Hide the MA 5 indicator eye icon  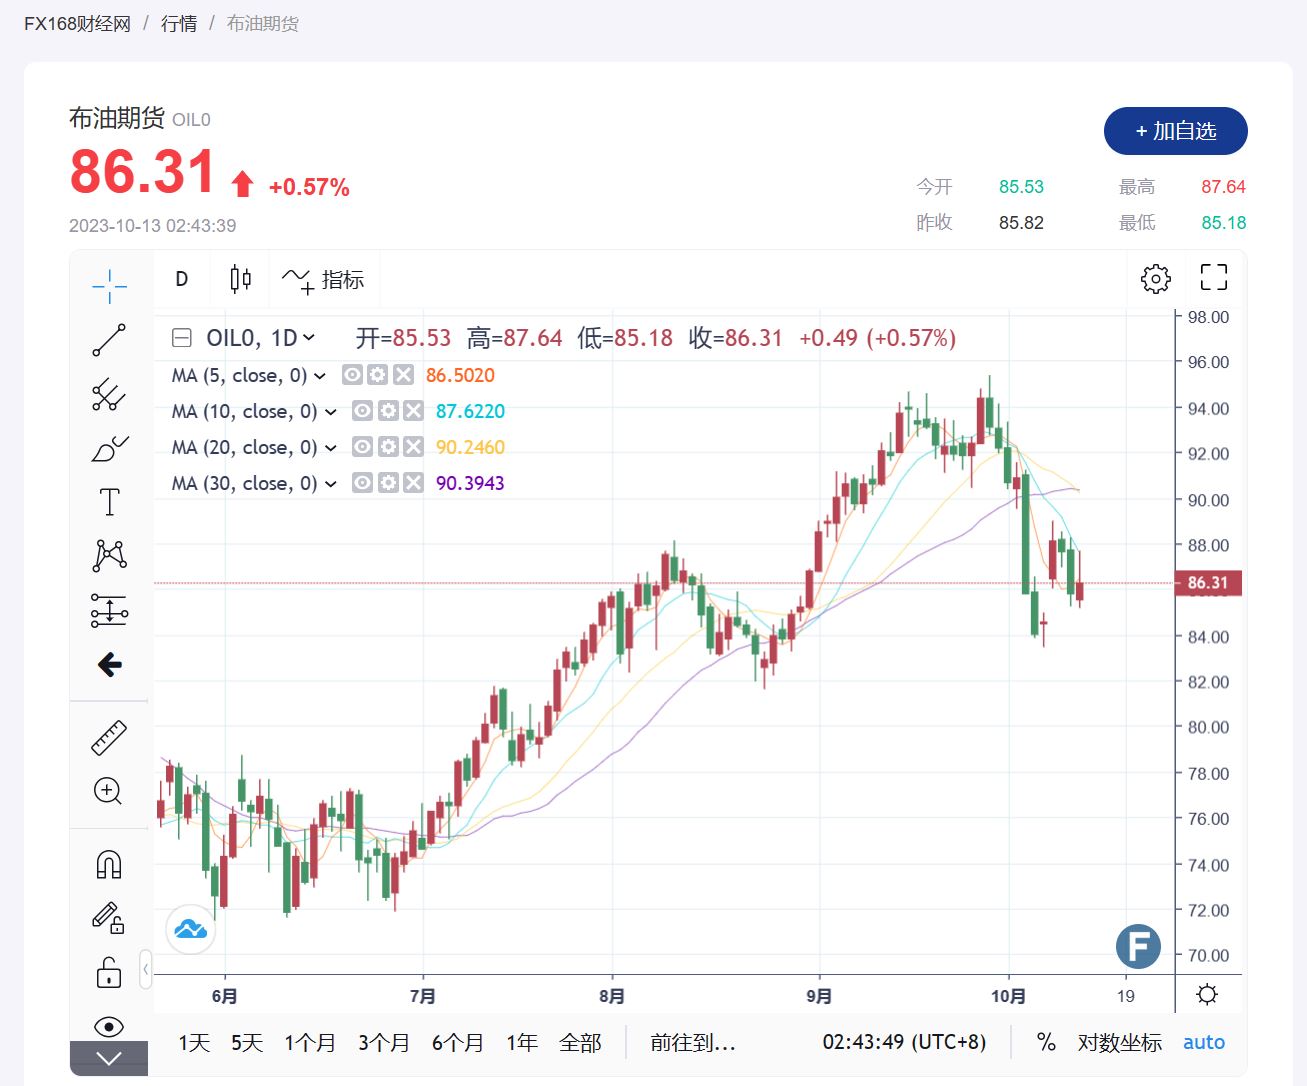point(352,375)
